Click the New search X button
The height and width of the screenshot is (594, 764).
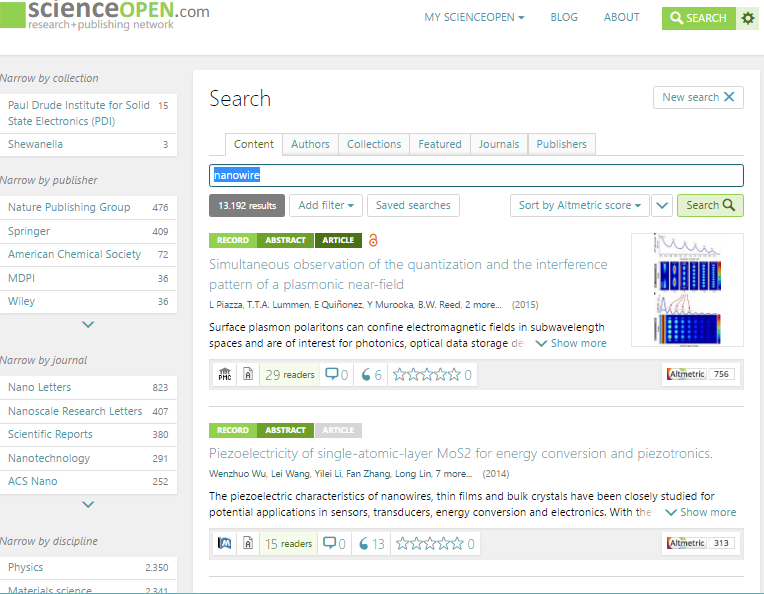698,97
